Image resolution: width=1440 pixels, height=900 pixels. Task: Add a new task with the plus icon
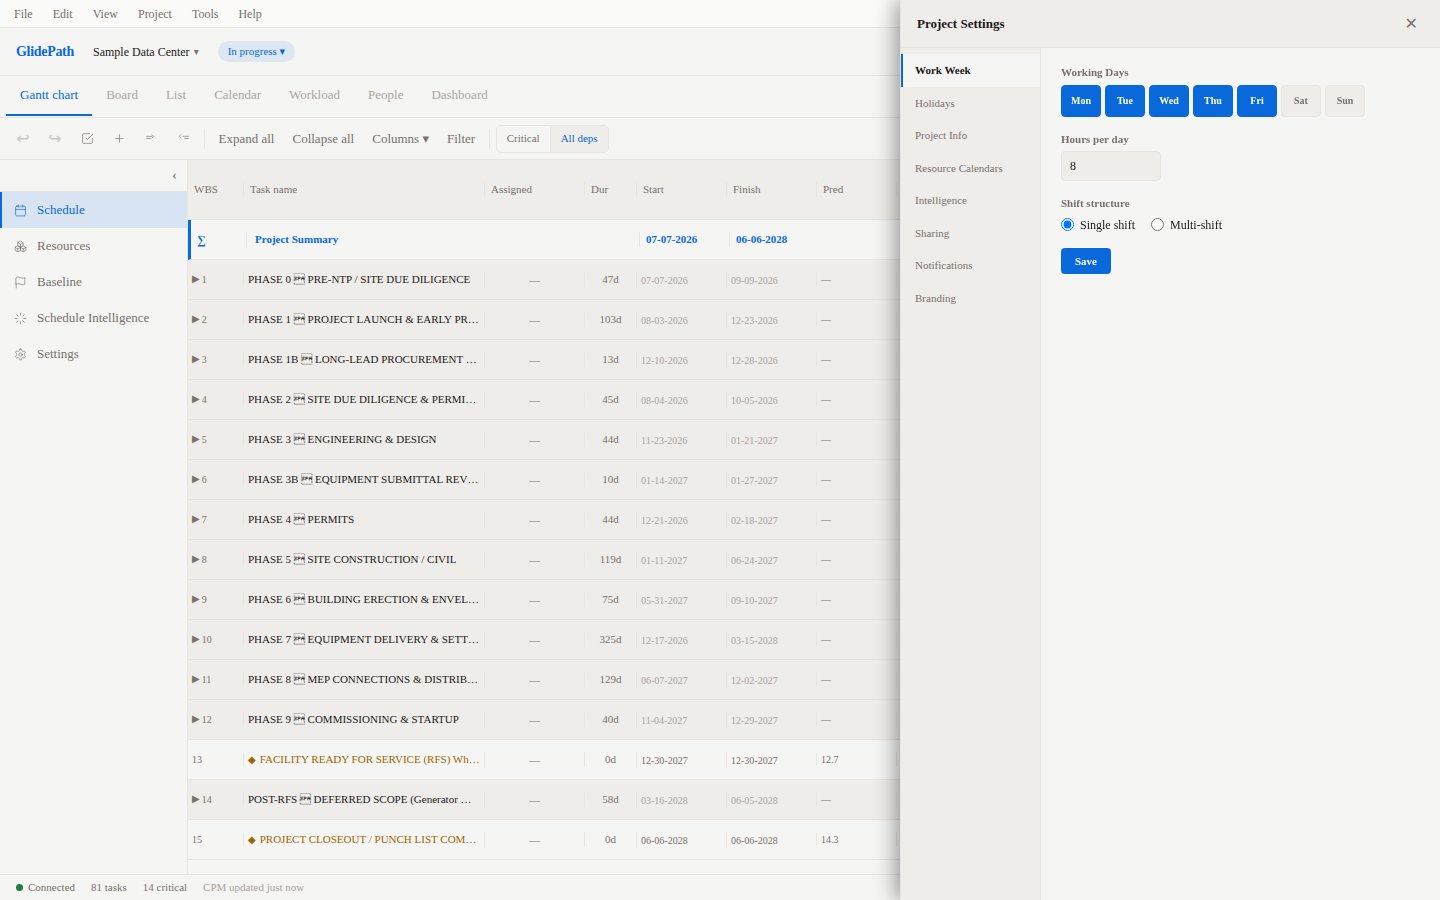click(119, 139)
